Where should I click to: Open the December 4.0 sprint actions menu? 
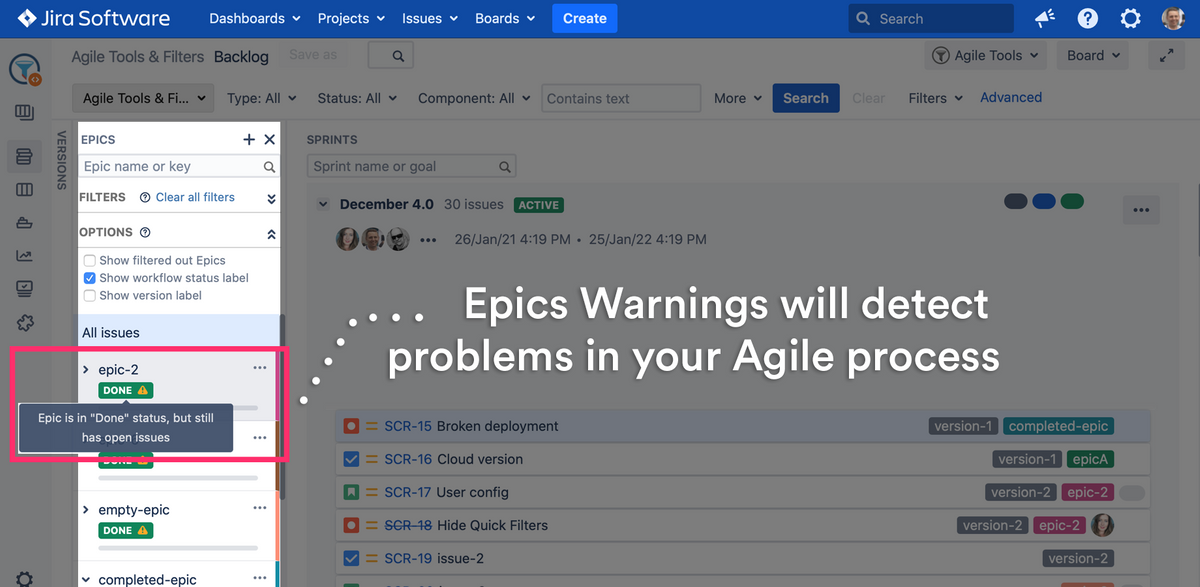tap(1141, 210)
